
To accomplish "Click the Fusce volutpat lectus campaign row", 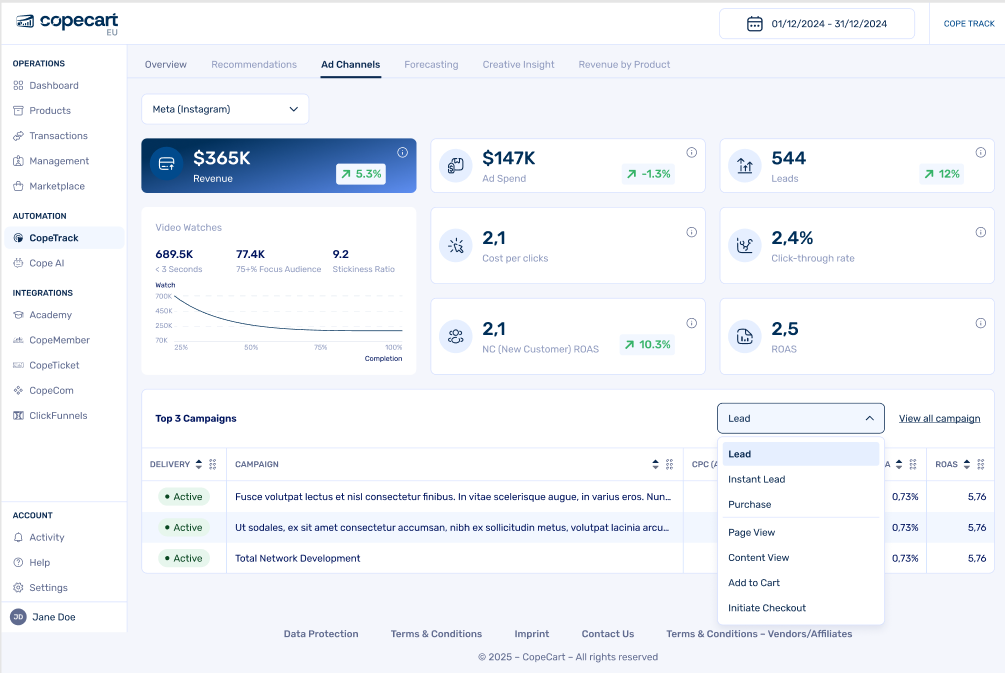I will point(453,497).
